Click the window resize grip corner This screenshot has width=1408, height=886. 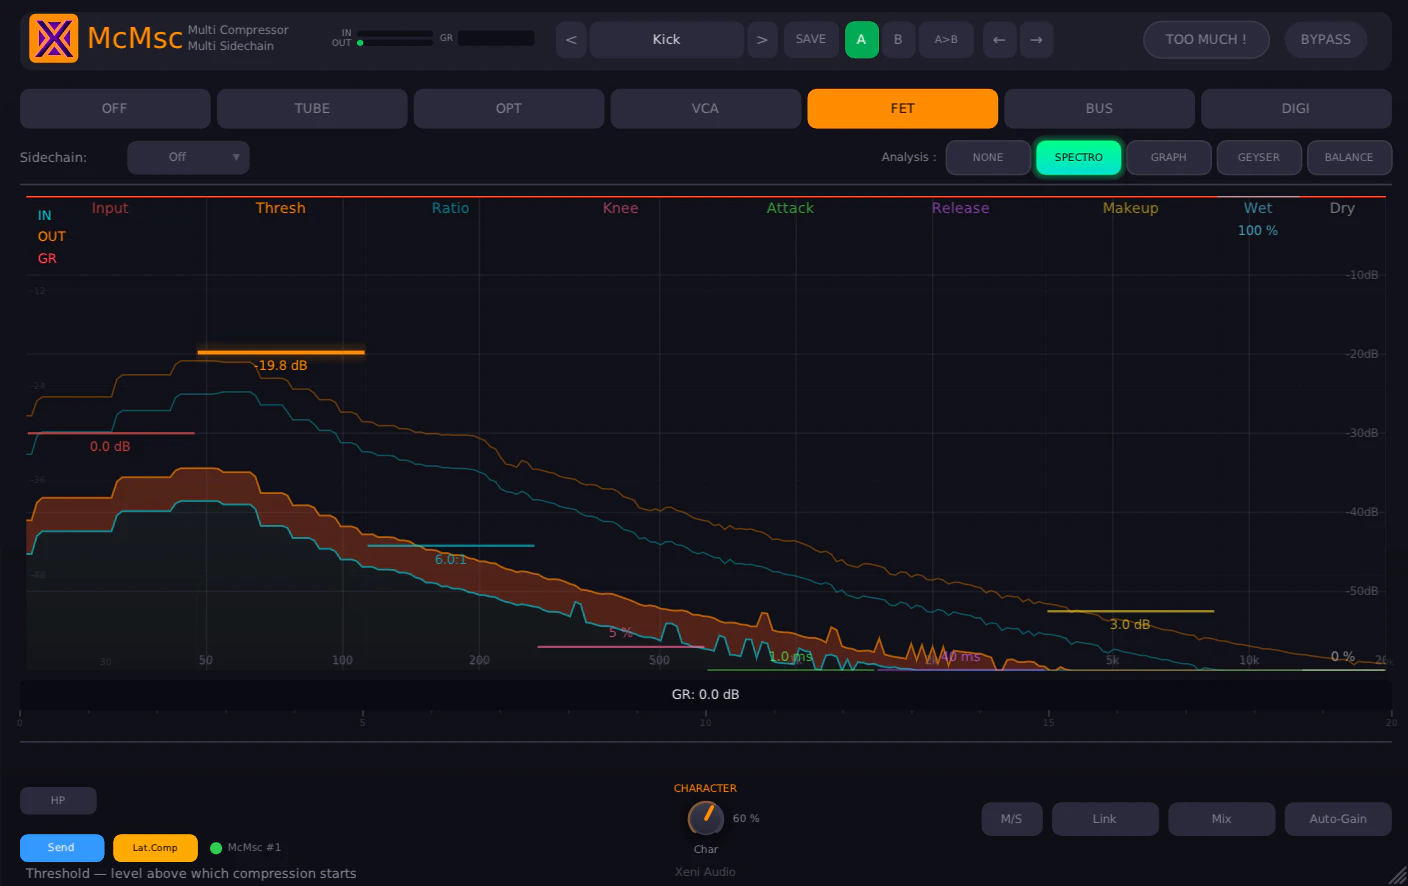click(1397, 875)
